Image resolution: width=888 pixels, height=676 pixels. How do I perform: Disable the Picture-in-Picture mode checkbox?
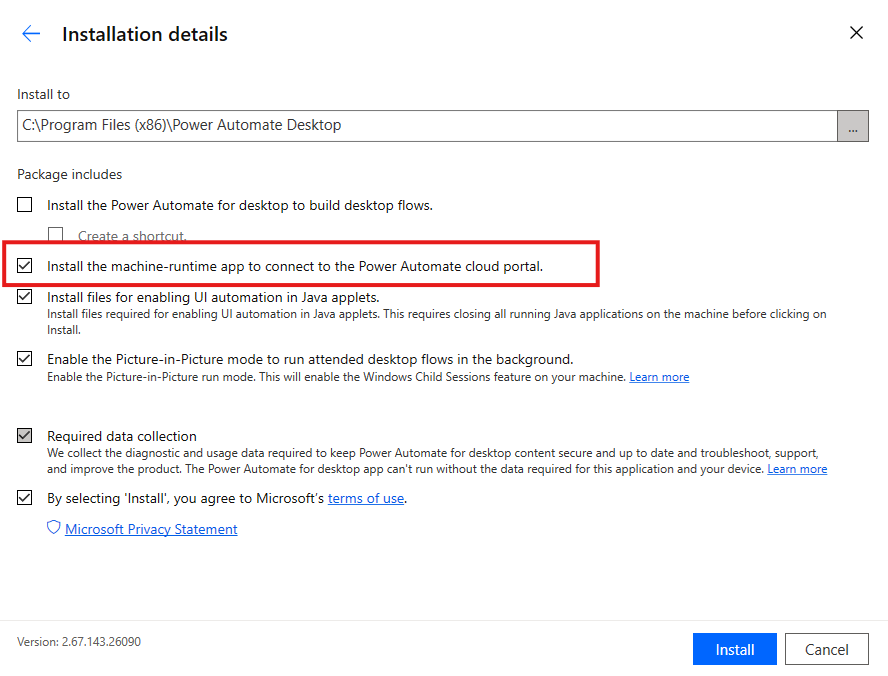24,359
